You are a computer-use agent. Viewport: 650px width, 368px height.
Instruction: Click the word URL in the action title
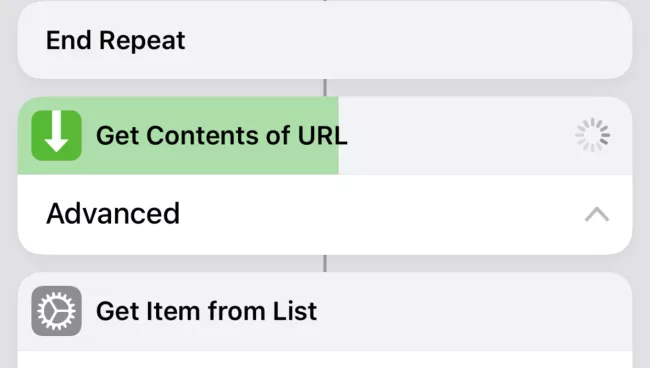click(x=323, y=135)
